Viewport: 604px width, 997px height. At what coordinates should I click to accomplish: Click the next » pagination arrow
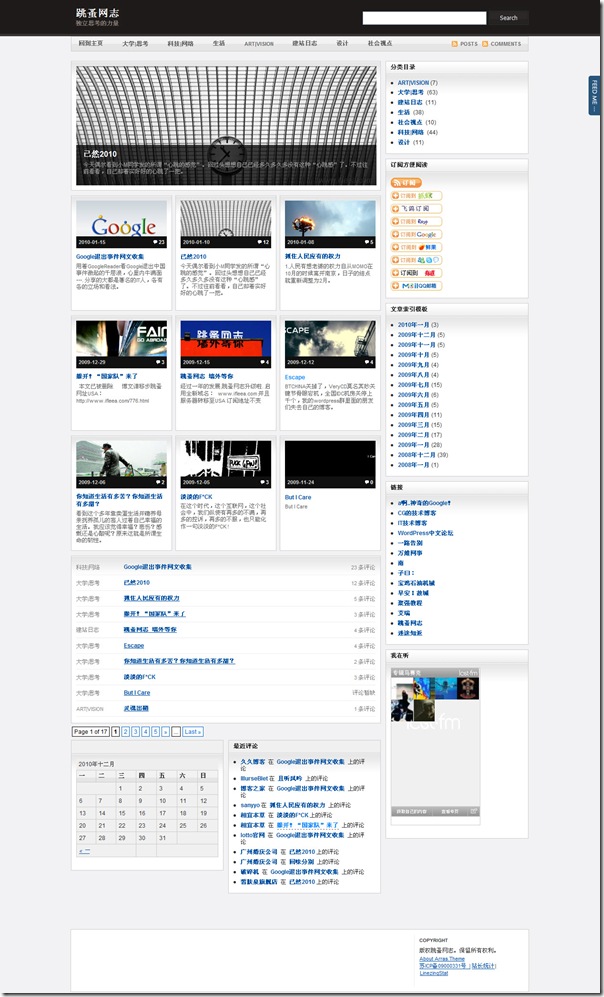click(x=165, y=732)
